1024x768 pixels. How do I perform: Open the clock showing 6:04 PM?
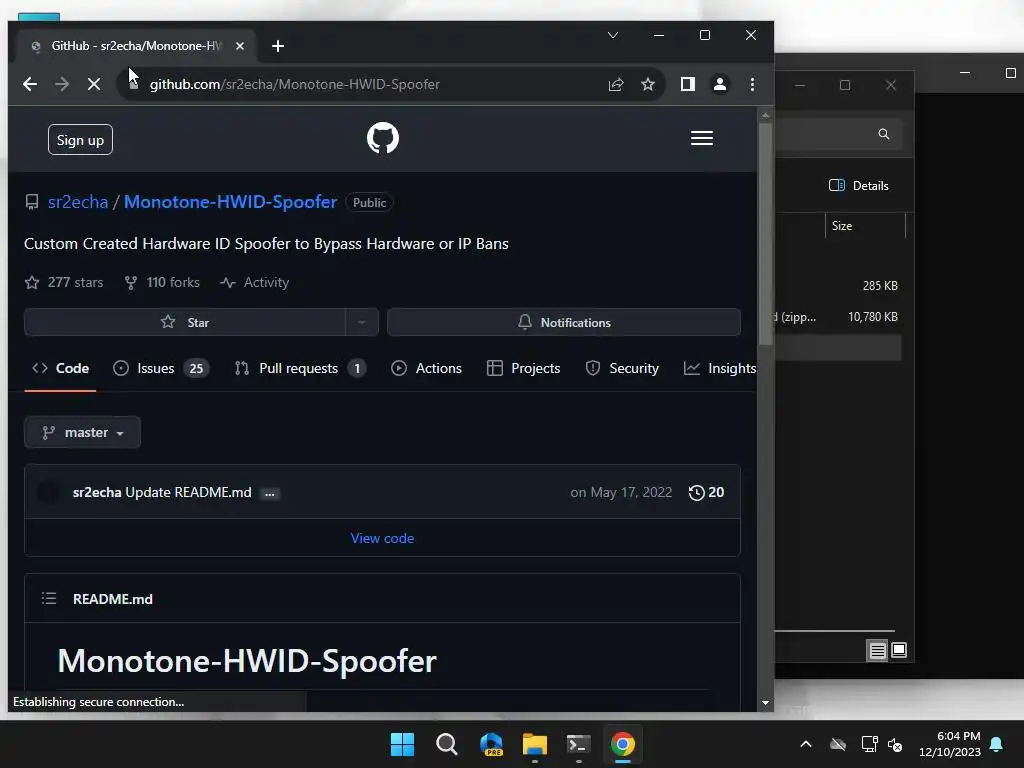click(x=950, y=744)
